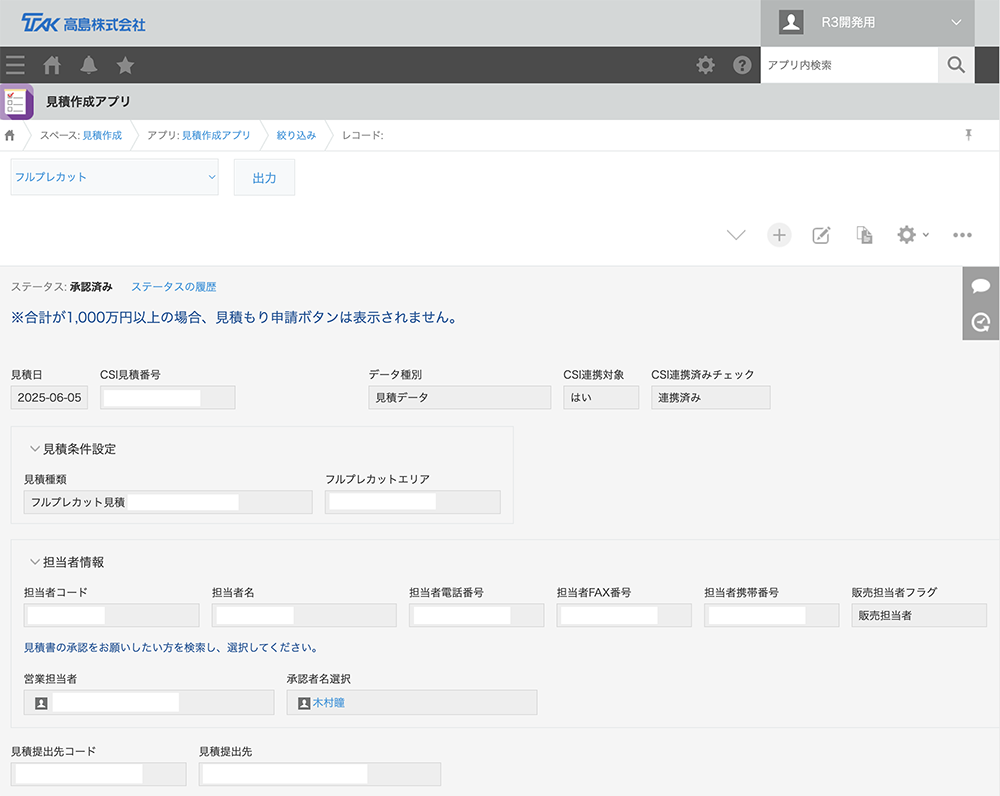The height and width of the screenshot is (796, 1000).
Task: Click the TAK 高島株式会社 logo
Action: coord(83,24)
